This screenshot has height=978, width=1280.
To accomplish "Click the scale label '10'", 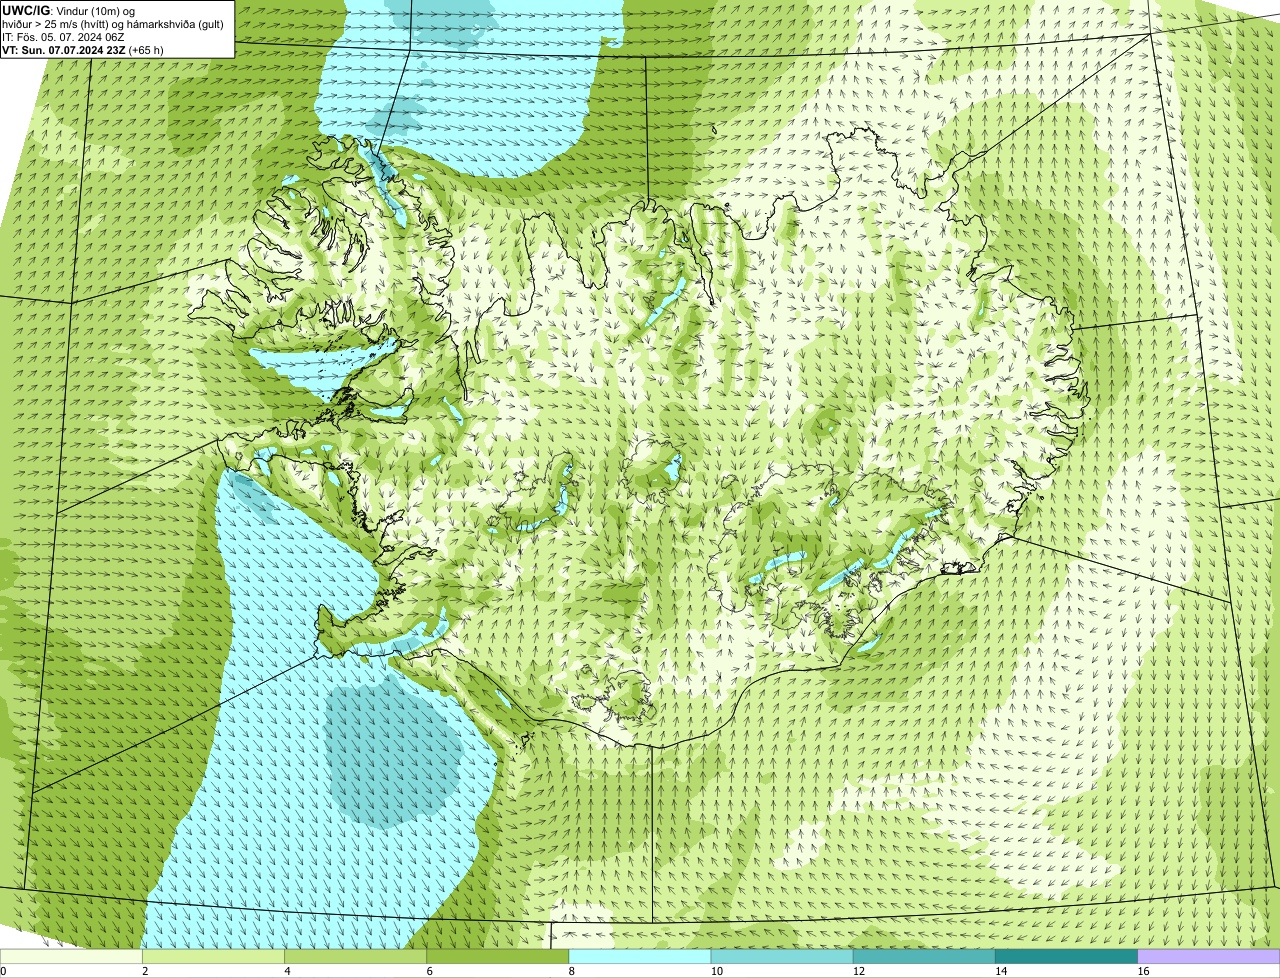I will 716,971.
